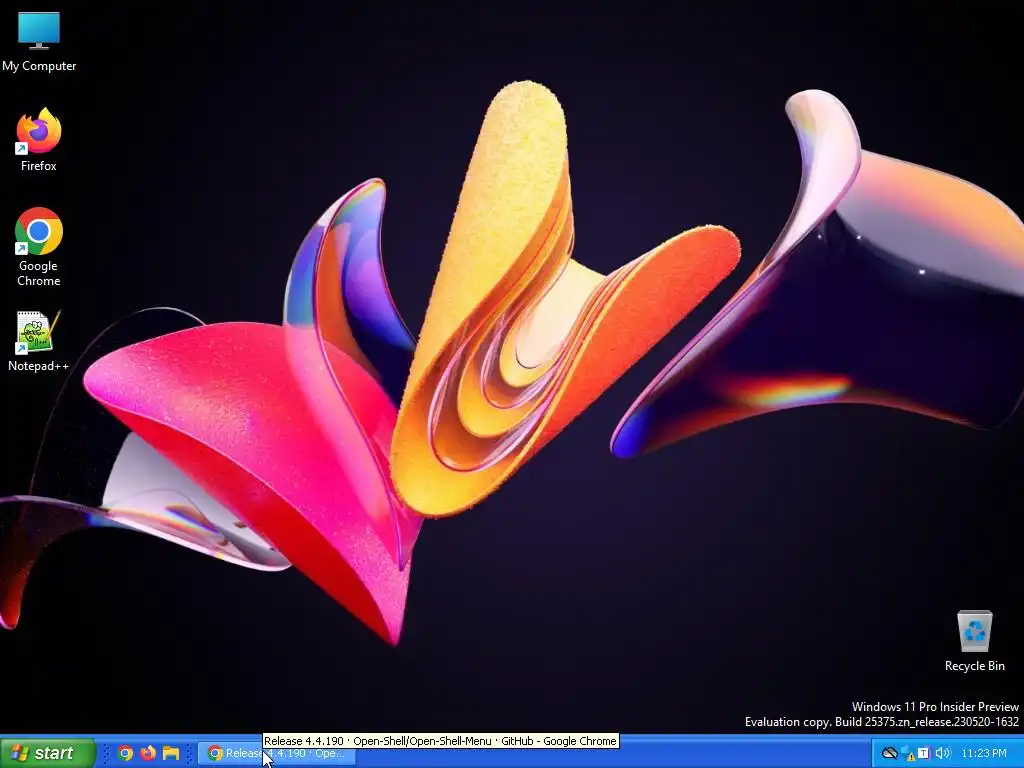Image resolution: width=1024 pixels, height=768 pixels.
Task: Open the volume speaker tray icon
Action: coord(942,753)
